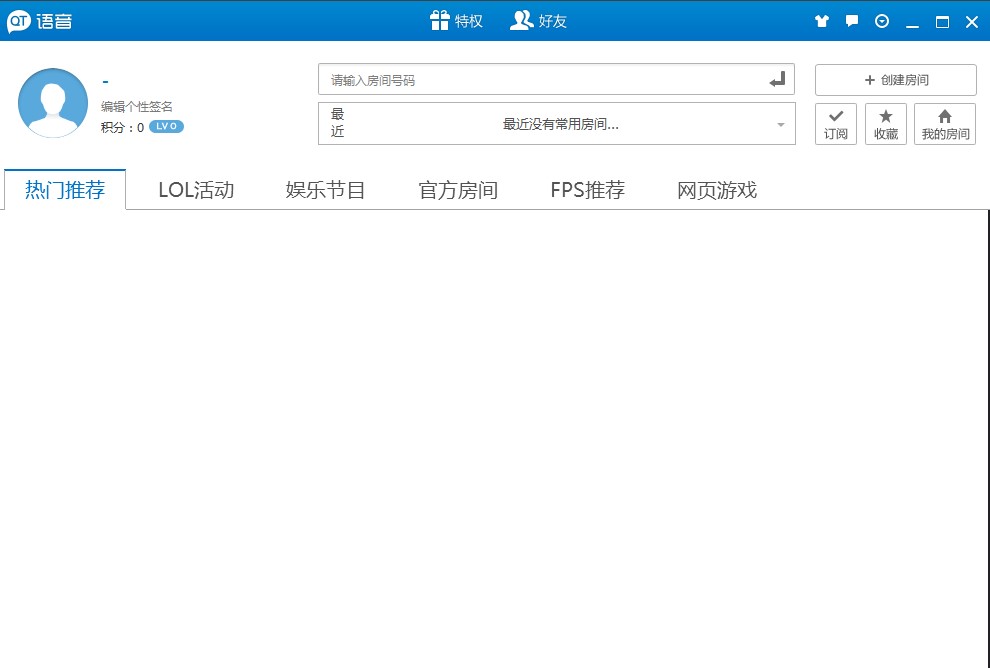
Task: Go to 我的房间 home button
Action: pyautogui.click(x=945, y=124)
